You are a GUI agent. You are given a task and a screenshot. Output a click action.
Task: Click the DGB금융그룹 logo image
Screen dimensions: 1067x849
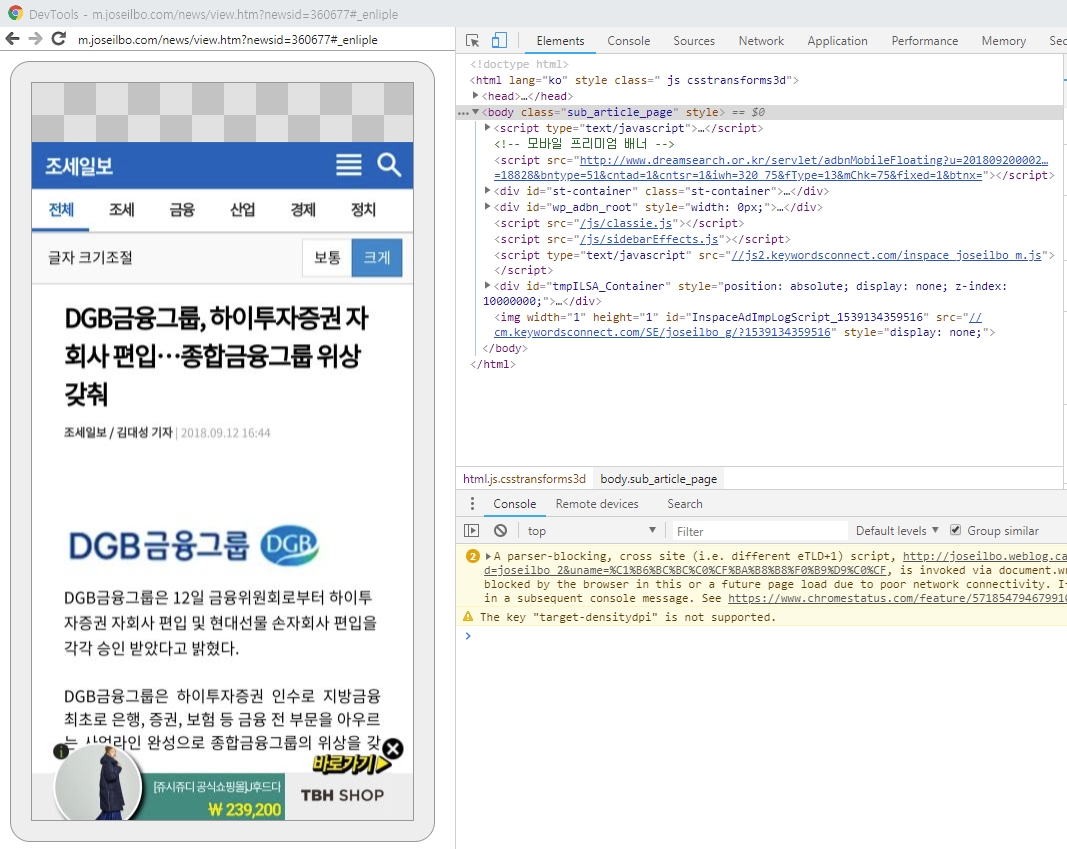[x=194, y=545]
